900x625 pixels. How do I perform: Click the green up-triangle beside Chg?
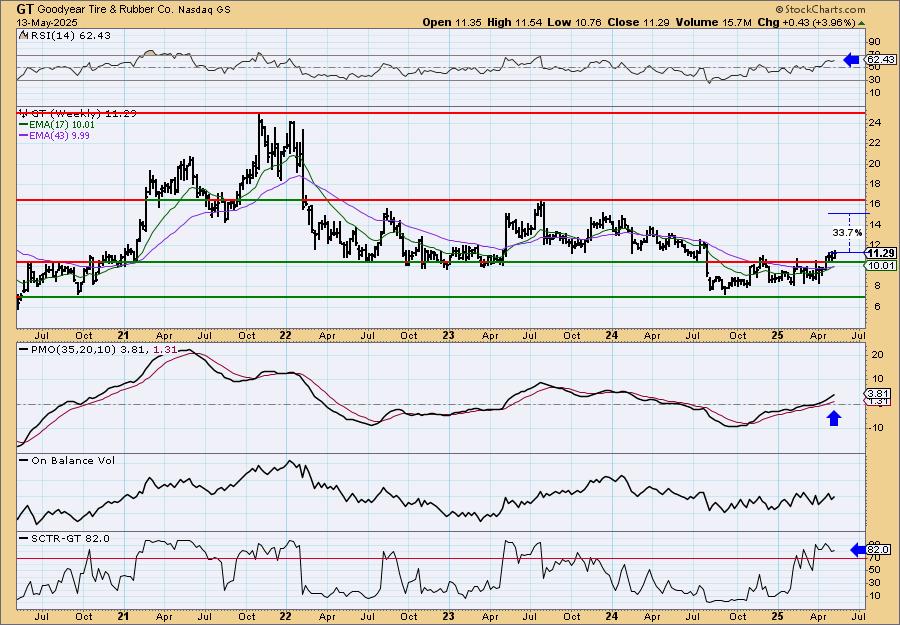click(861, 22)
